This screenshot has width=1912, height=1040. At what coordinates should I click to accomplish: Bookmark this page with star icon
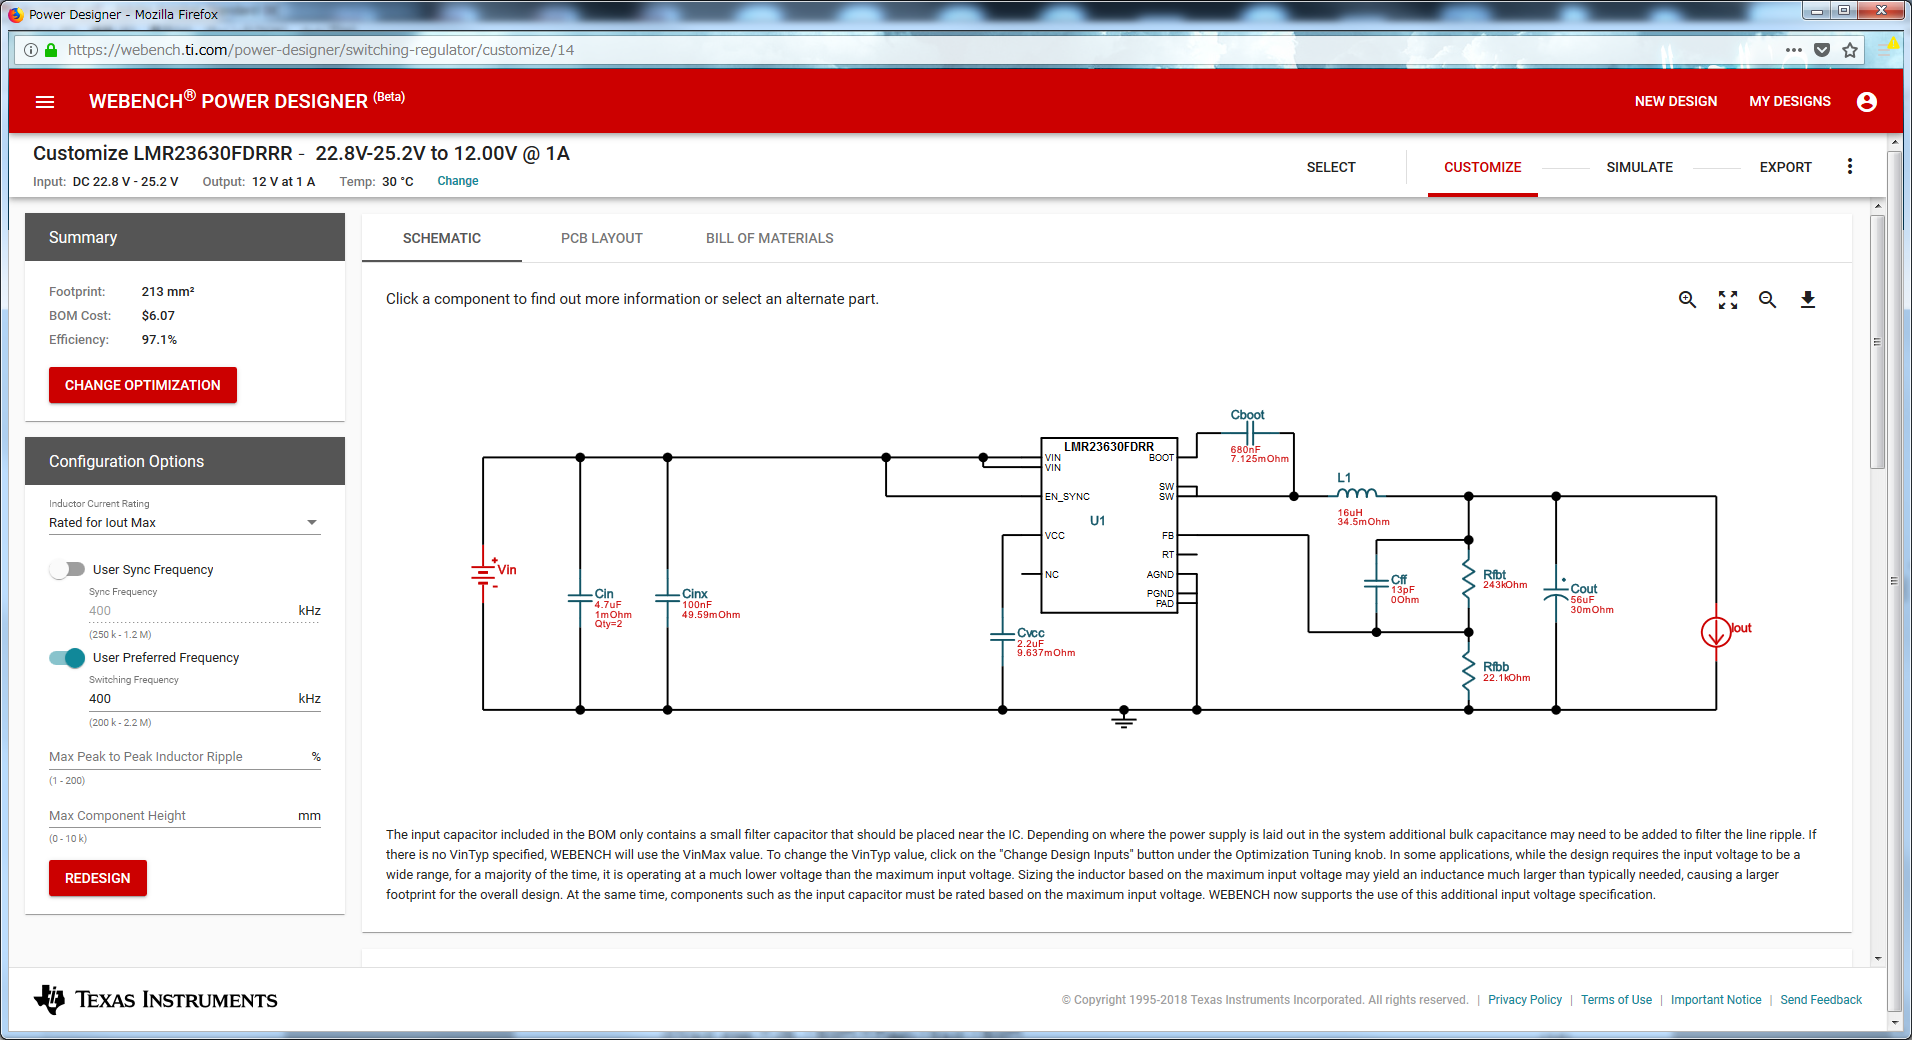pos(1850,50)
